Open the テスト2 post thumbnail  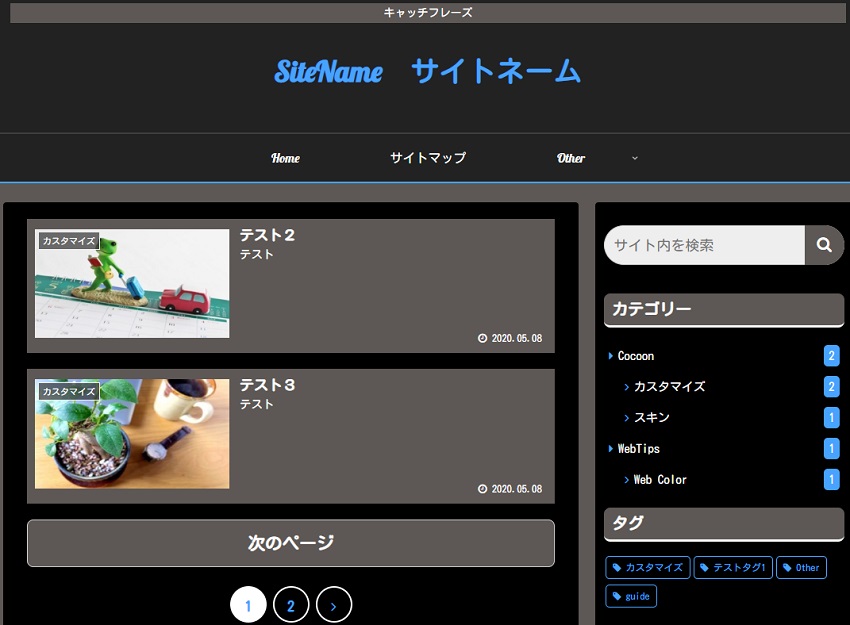click(x=132, y=283)
